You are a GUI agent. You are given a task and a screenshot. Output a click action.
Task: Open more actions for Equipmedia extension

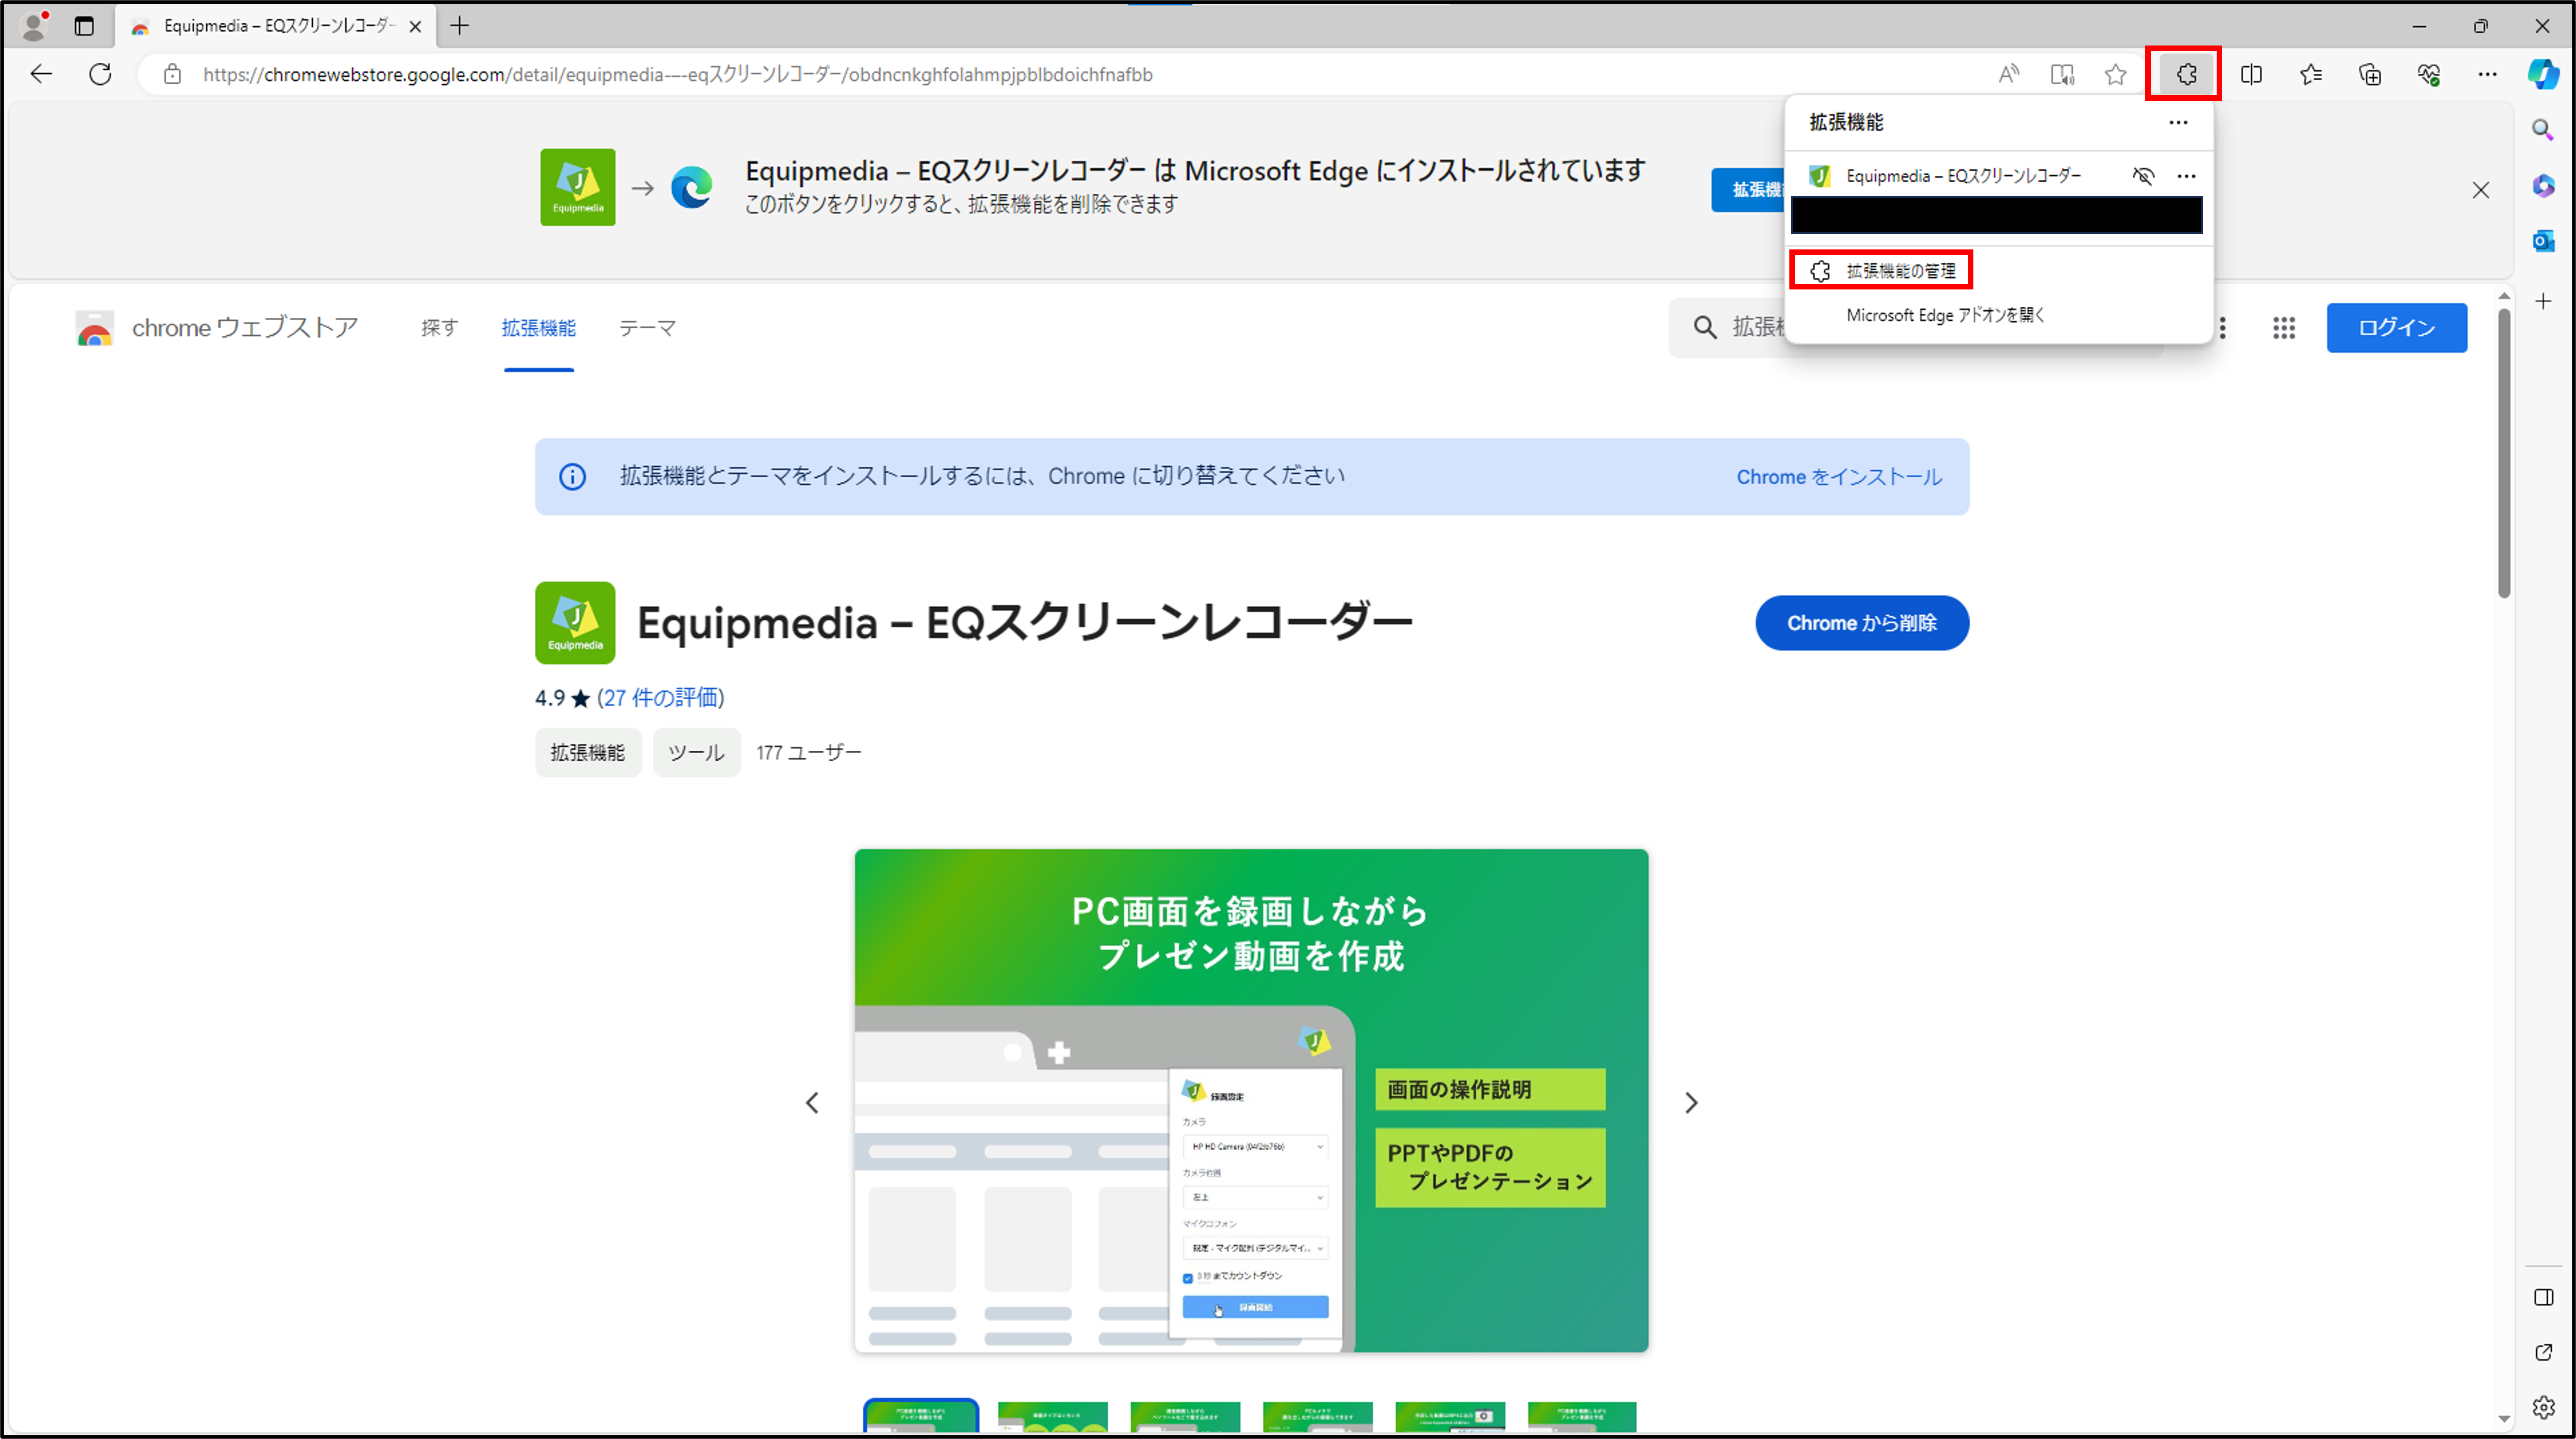[2186, 176]
